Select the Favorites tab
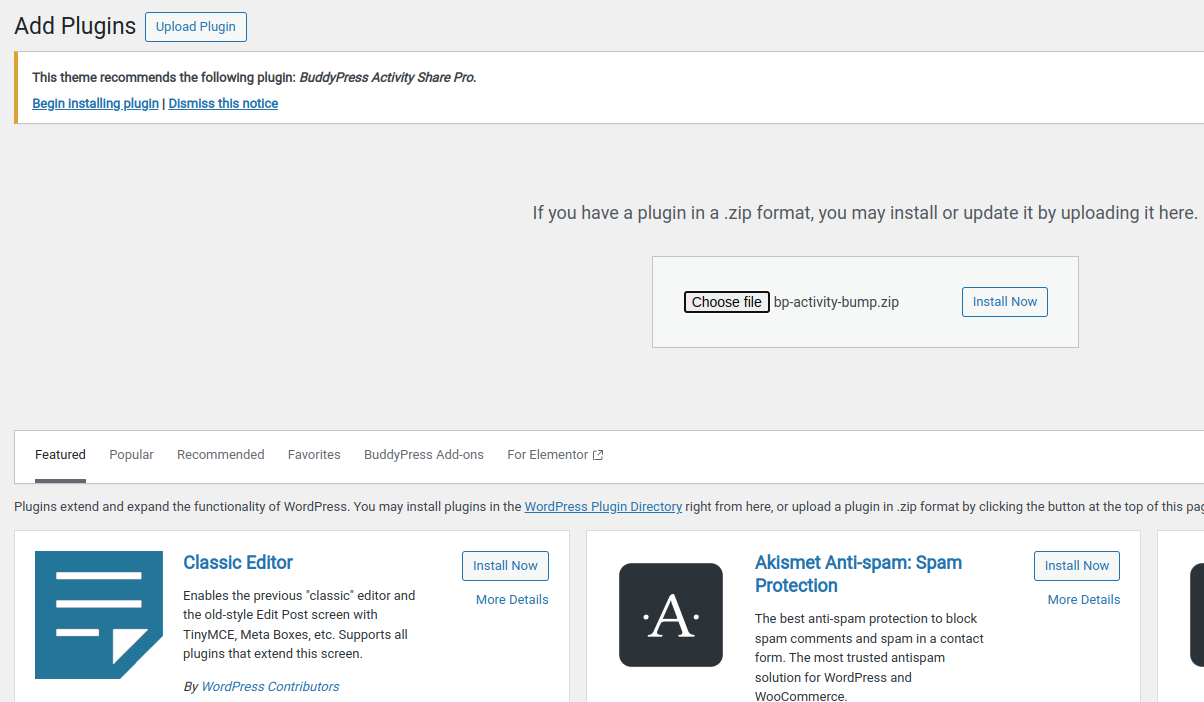This screenshot has width=1204, height=702. 314,454
